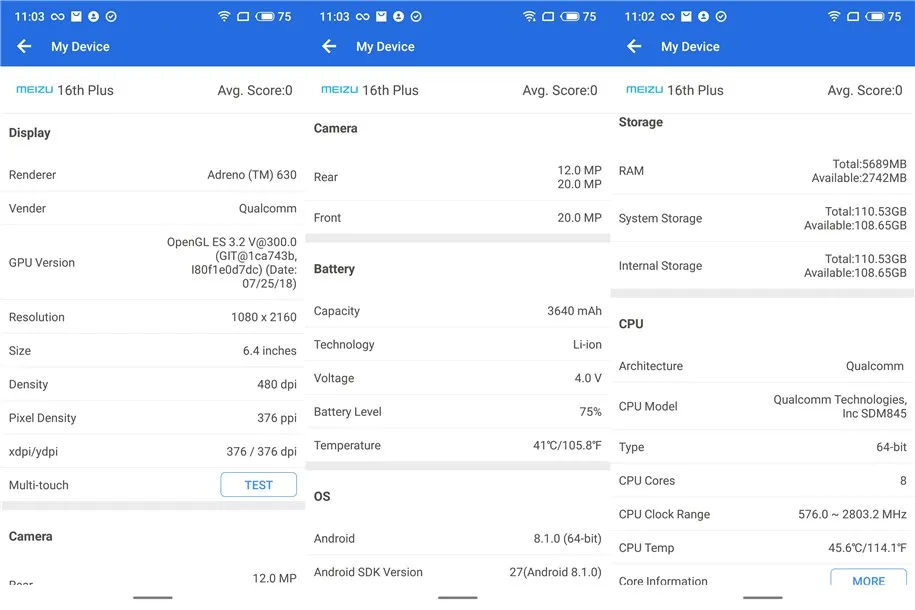Tap battery icon in left screen status bar
This screenshot has height=610, width=915.
point(265,16)
